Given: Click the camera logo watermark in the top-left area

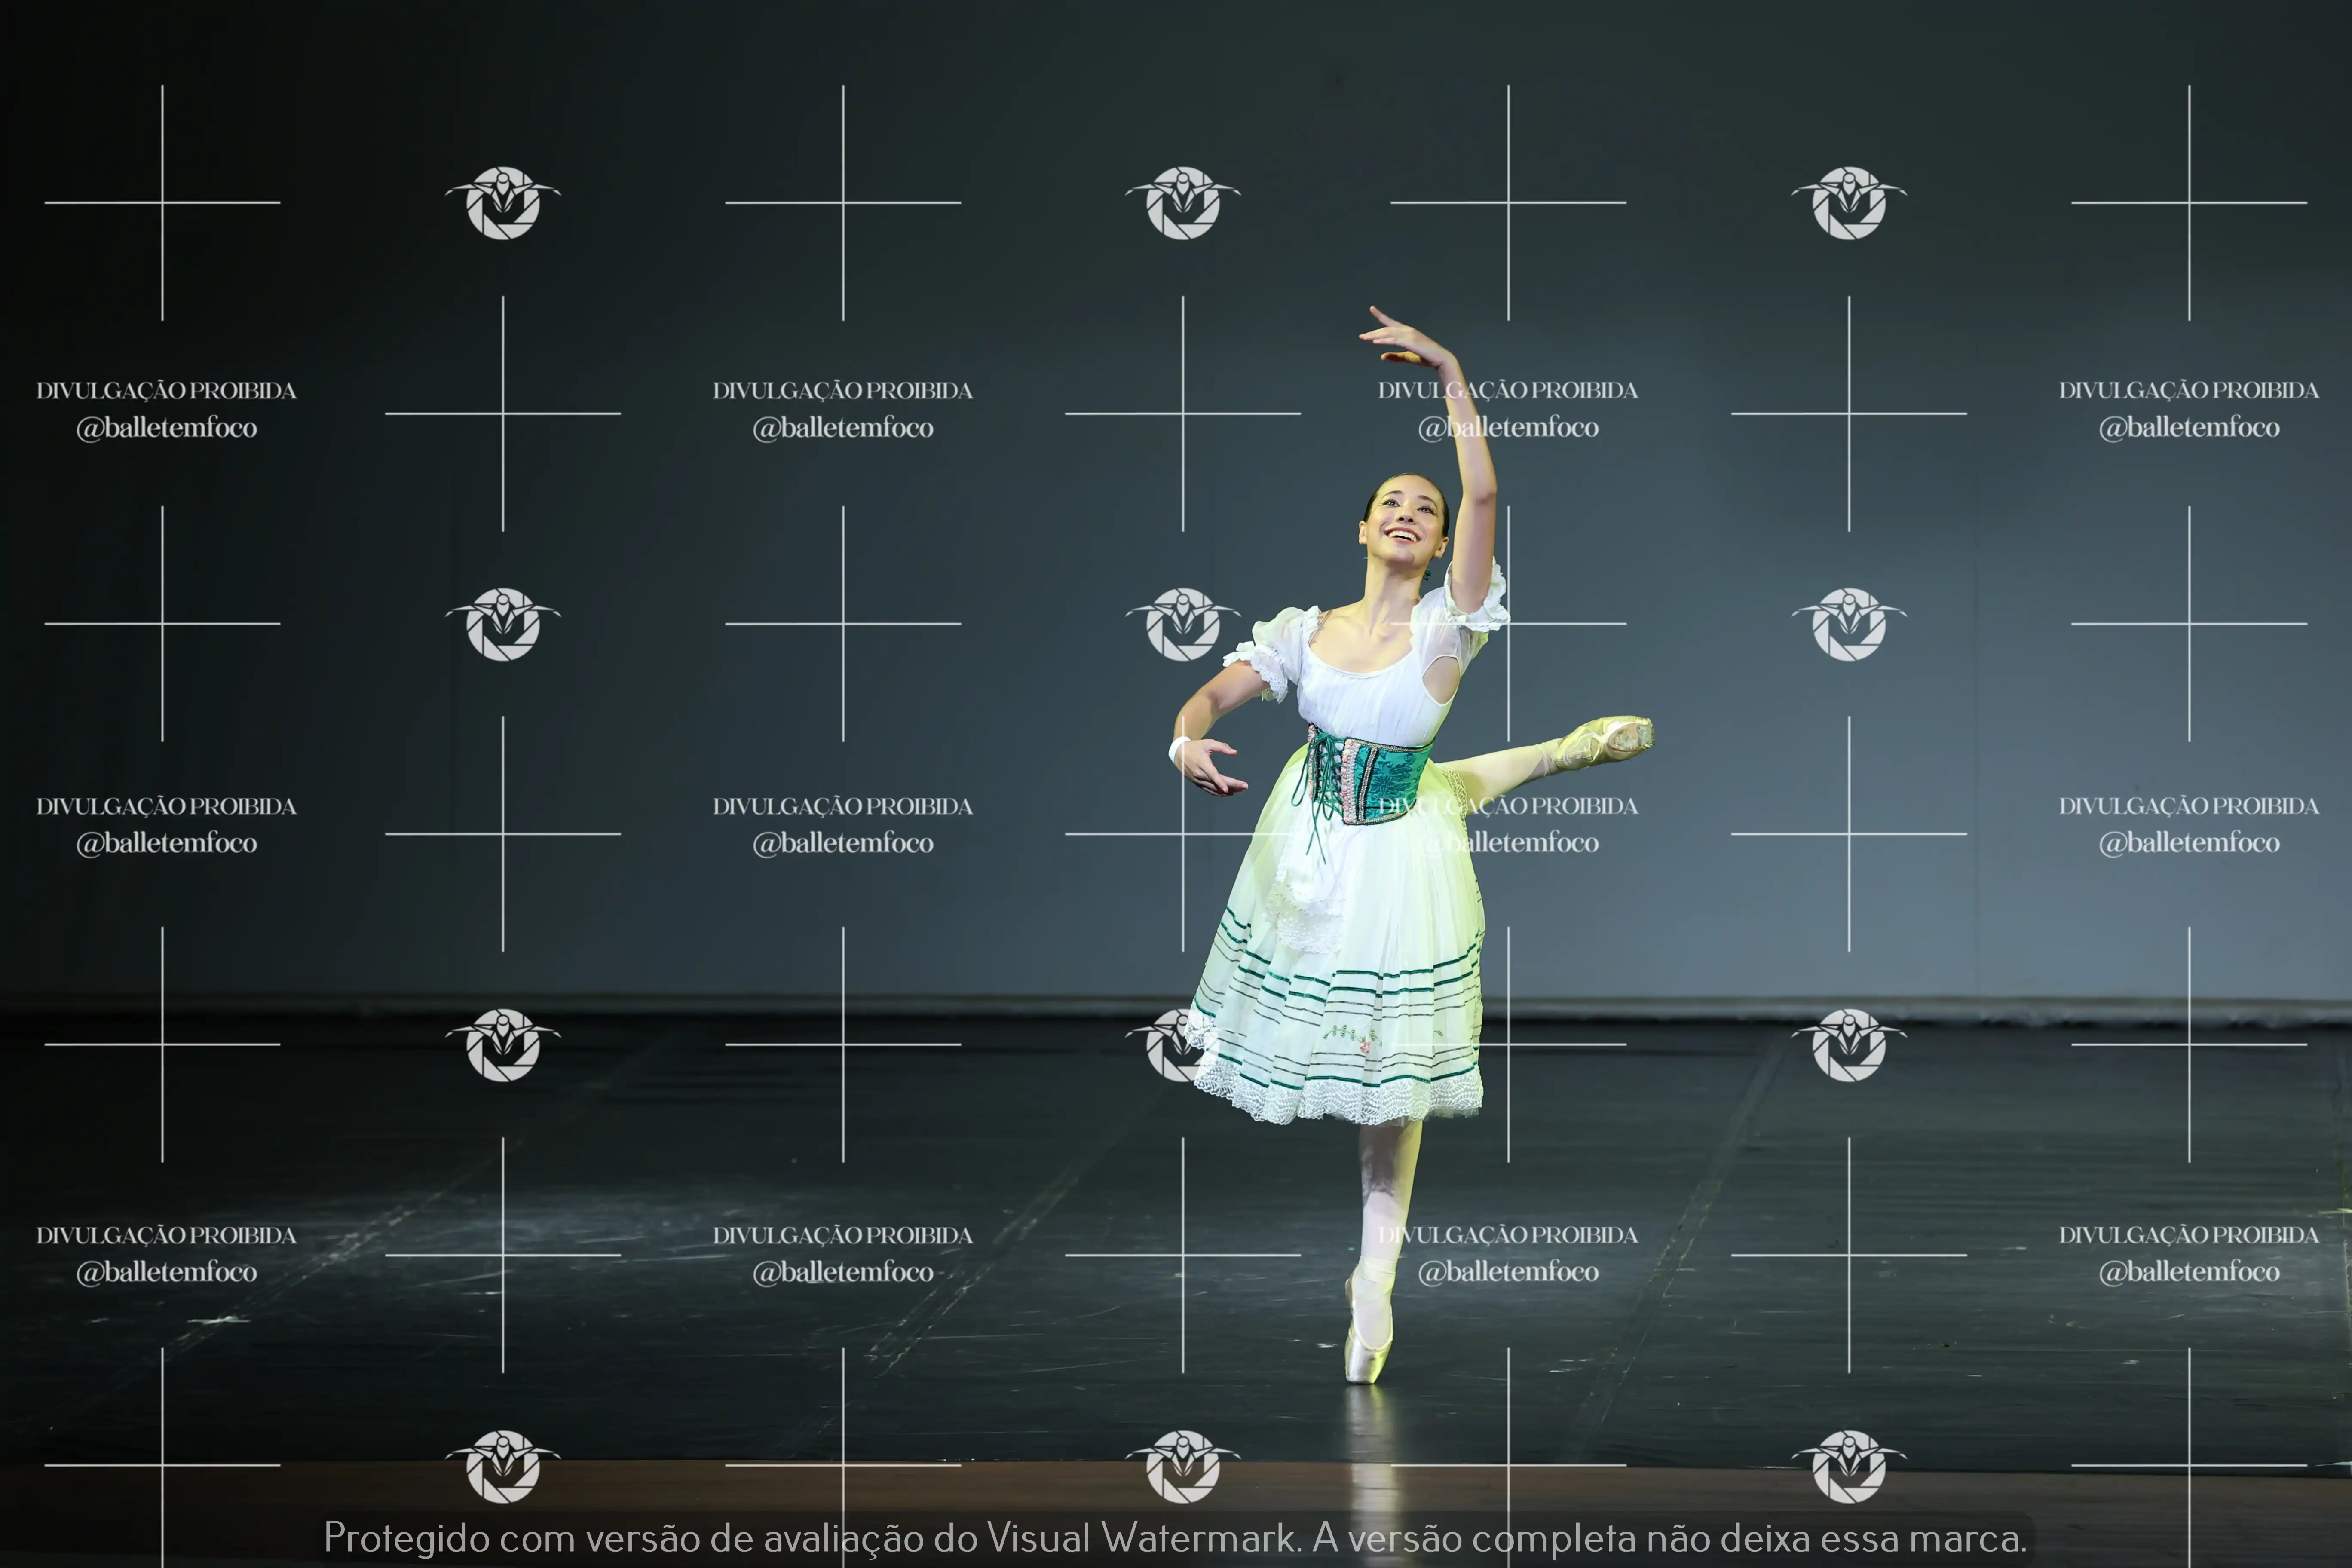Looking at the screenshot, I should pyautogui.click(x=503, y=203).
